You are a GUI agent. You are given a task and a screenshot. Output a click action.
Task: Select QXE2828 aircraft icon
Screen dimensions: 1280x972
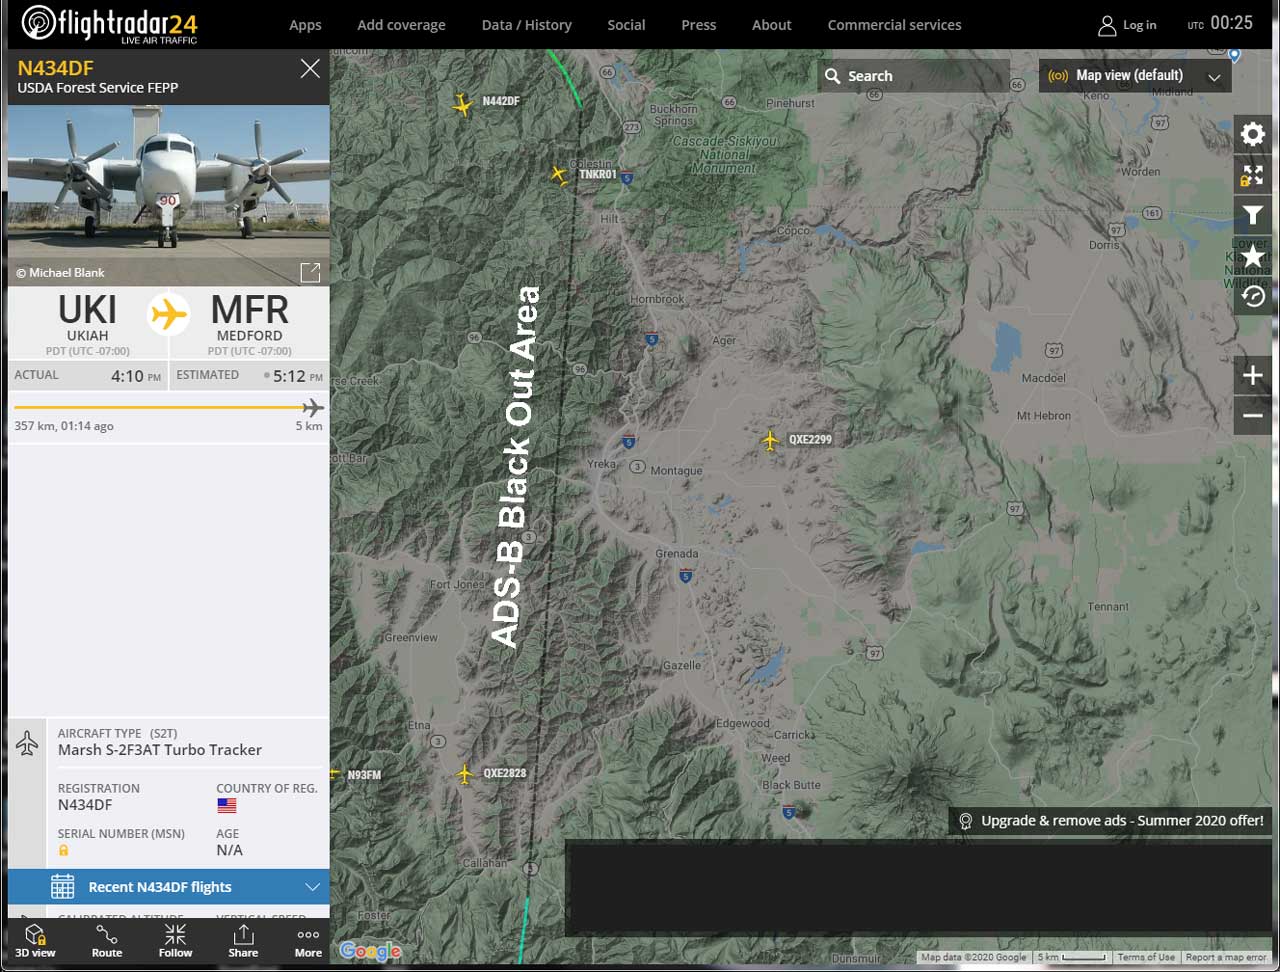[x=465, y=774]
